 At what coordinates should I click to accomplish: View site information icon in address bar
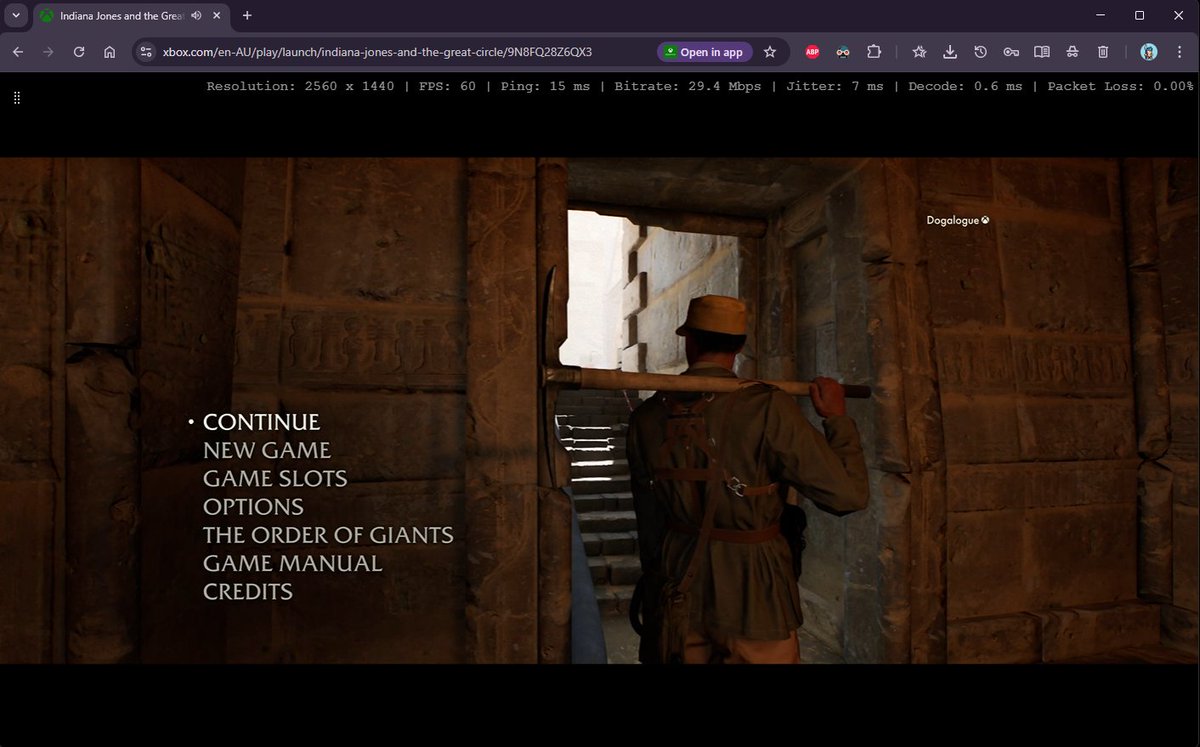[146, 52]
